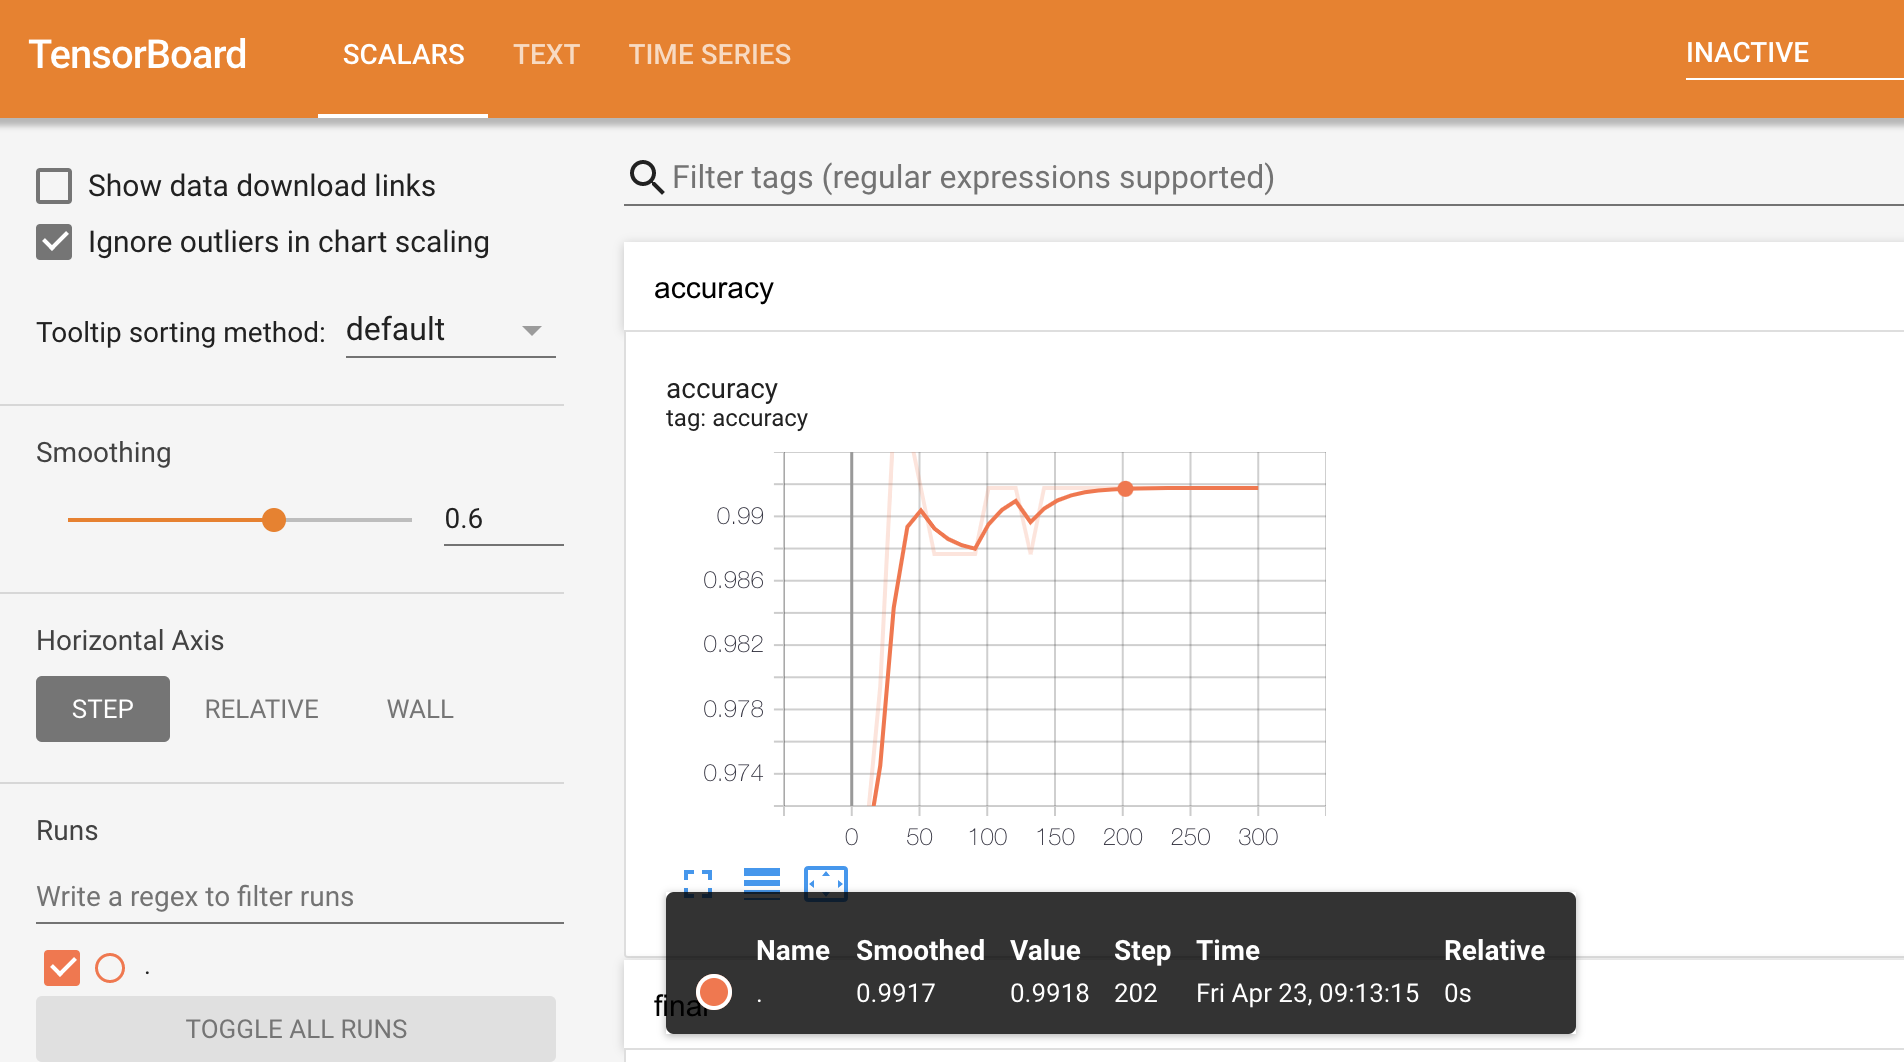Uncheck Ignore outliers in chart scaling
This screenshot has width=1904, height=1062.
[x=54, y=242]
